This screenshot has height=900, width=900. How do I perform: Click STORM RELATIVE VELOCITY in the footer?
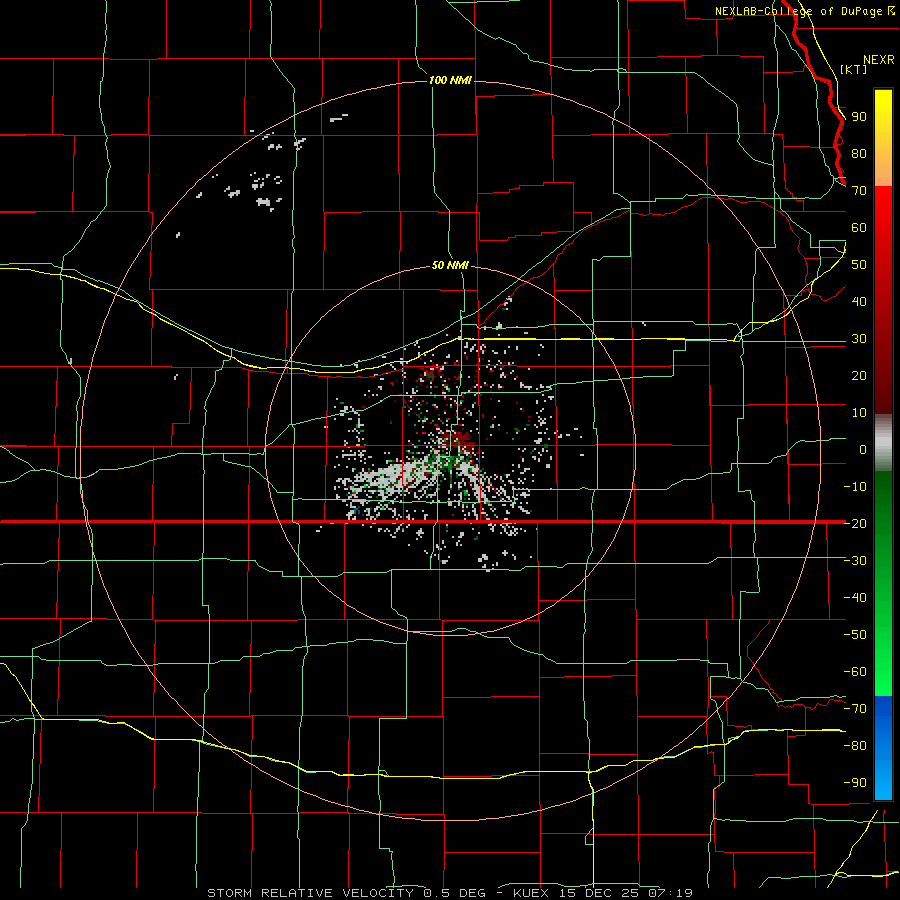click(x=310, y=893)
